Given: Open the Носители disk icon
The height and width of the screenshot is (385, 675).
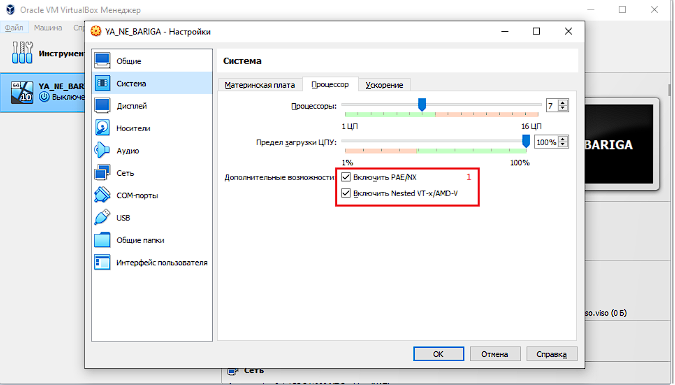Looking at the screenshot, I should (102, 128).
